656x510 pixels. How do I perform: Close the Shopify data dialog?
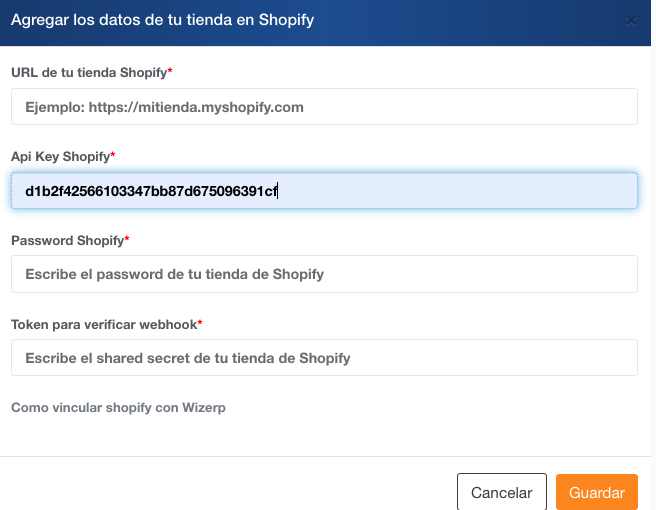(x=630, y=21)
